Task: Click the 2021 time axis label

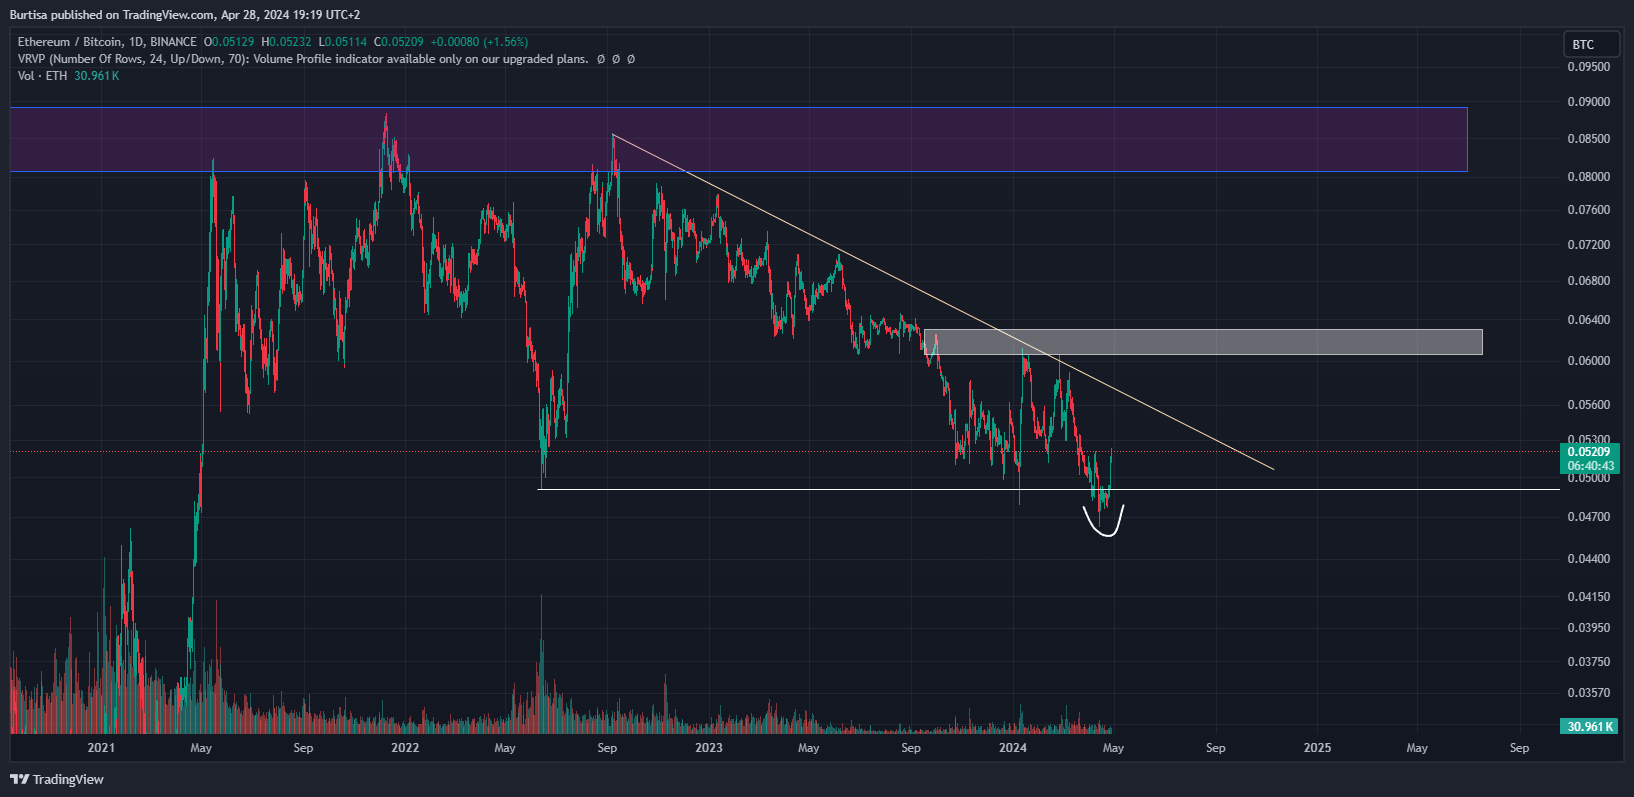Action: point(101,748)
